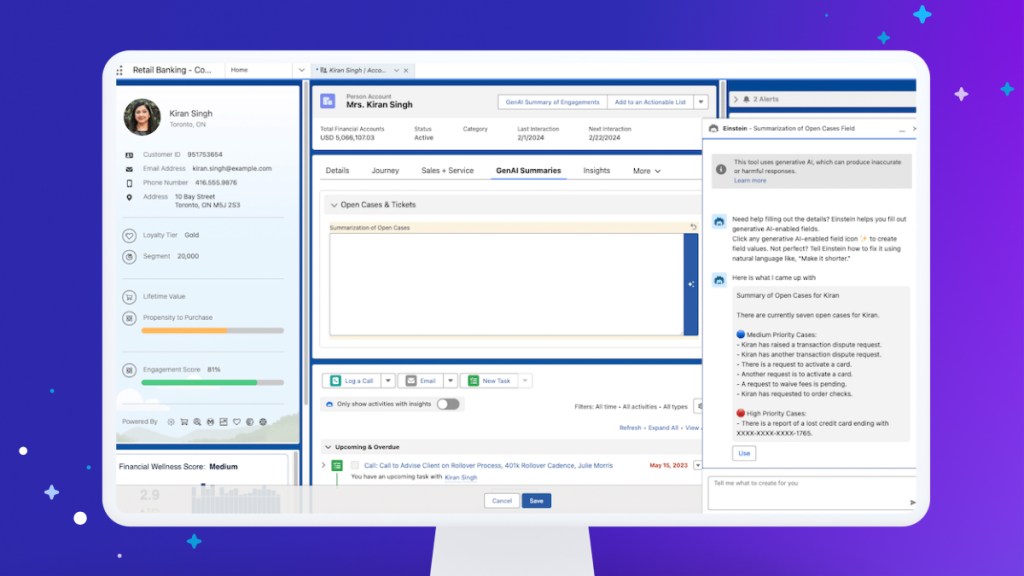Click the Person Account icon beside Mrs. Kiran Singh

pyautogui.click(x=328, y=101)
